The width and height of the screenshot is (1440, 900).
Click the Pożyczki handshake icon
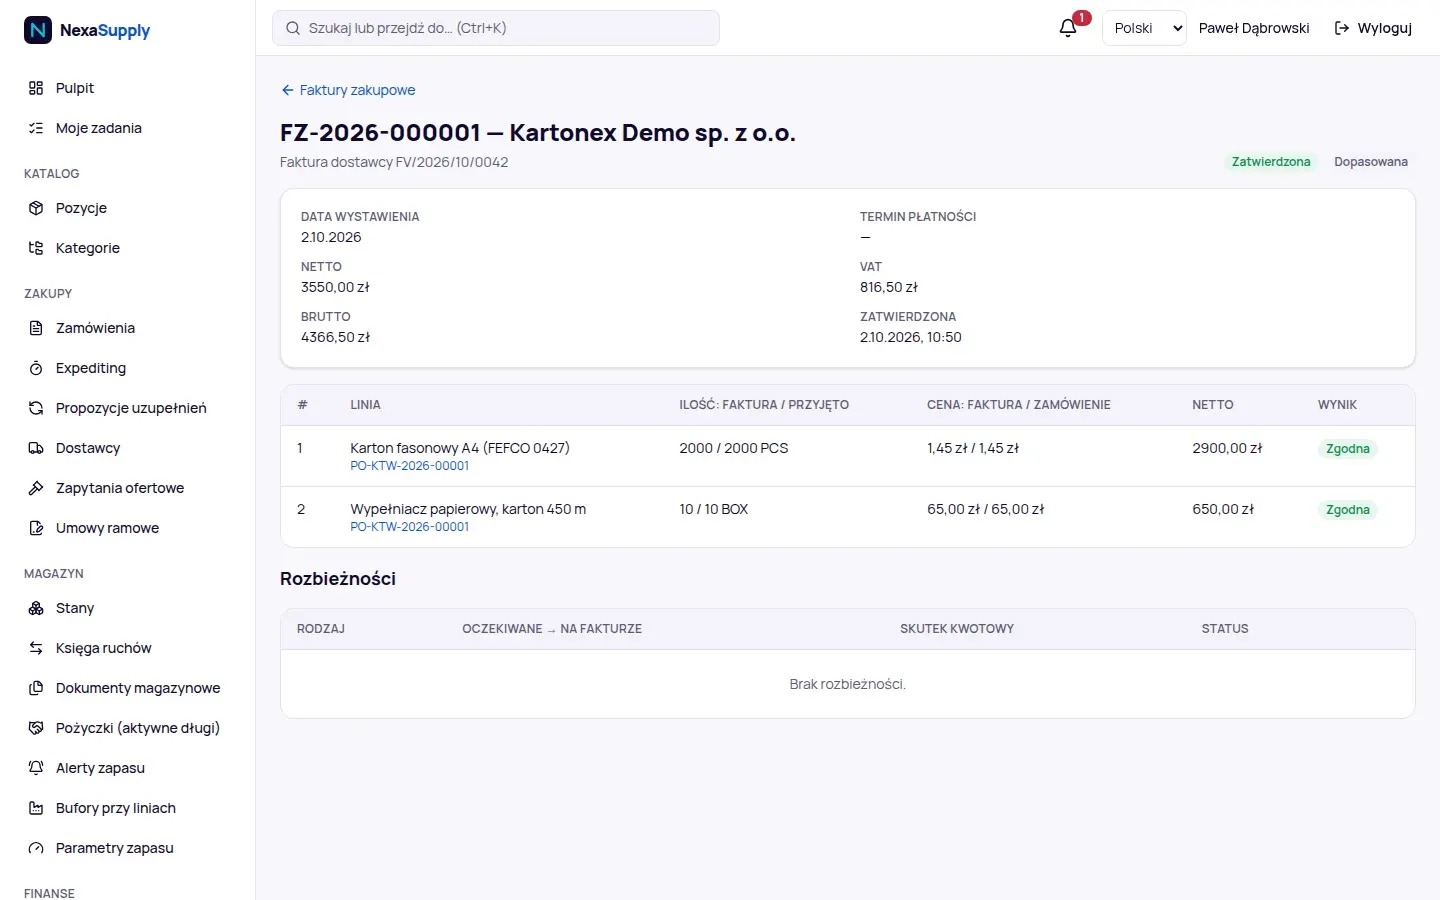click(x=36, y=728)
